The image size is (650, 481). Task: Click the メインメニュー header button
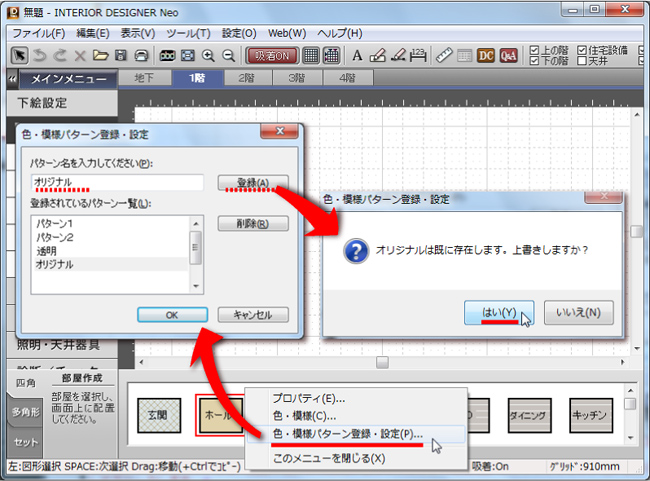pyautogui.click(x=68, y=79)
